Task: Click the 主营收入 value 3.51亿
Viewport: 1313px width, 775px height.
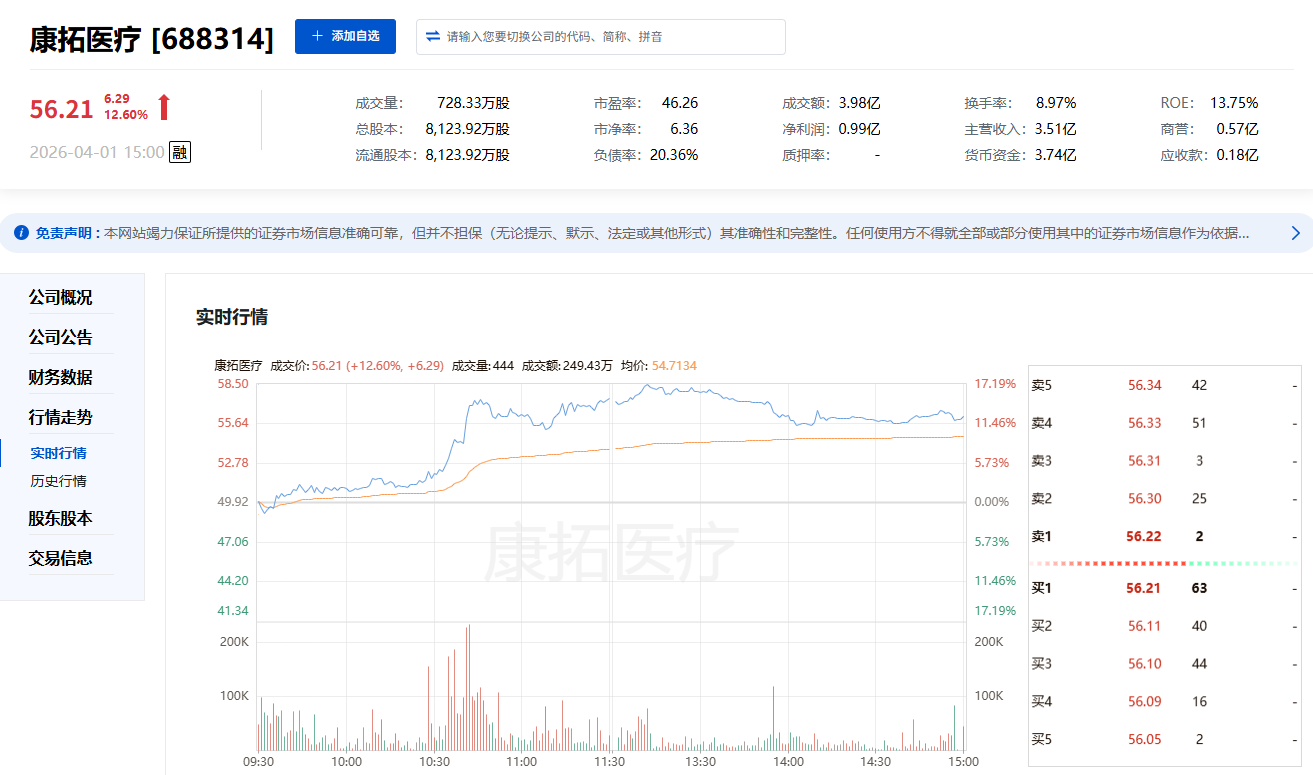Action: click(1055, 129)
